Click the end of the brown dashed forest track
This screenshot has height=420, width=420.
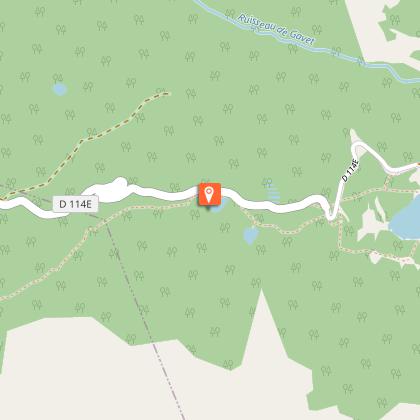167,94
